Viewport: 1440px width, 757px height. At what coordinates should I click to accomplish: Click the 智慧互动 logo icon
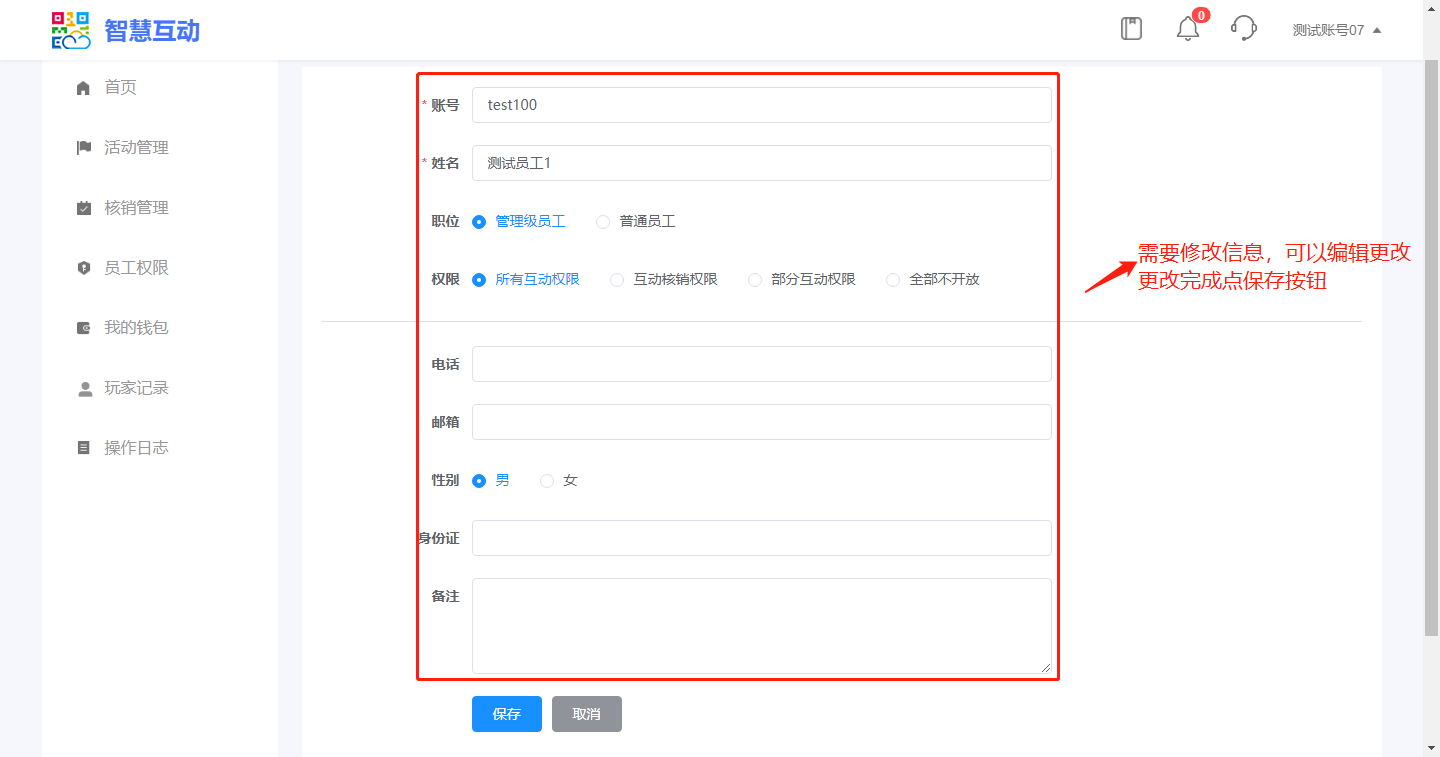pyautogui.click(x=70, y=30)
